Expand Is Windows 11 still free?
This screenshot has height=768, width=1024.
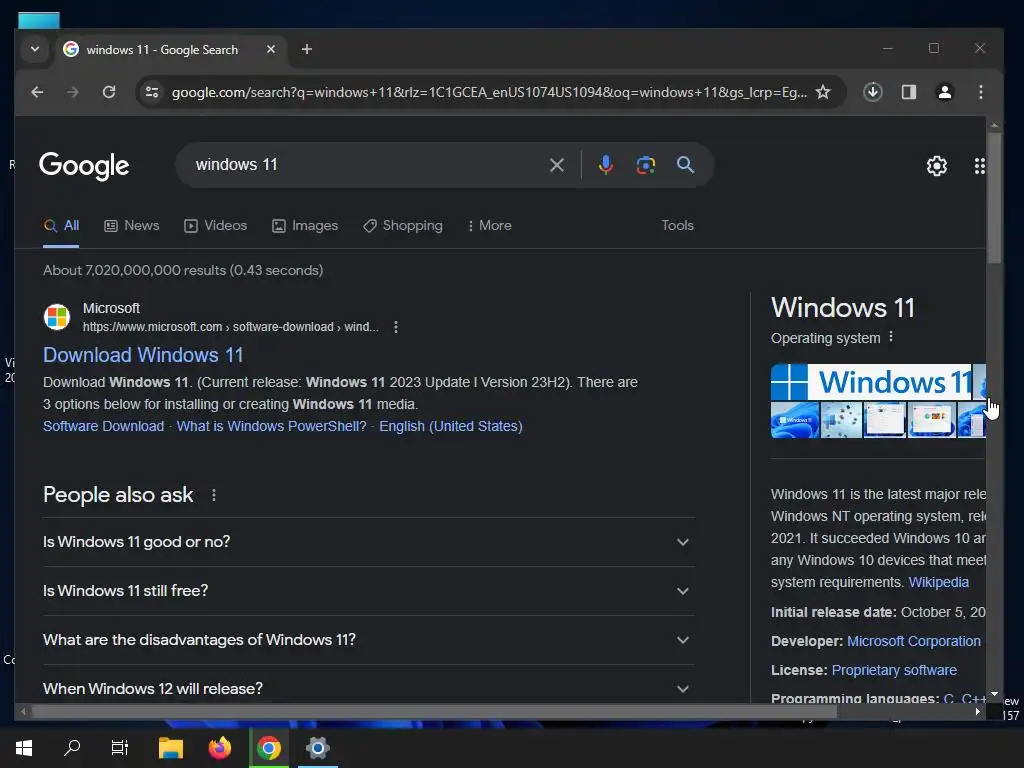368,591
